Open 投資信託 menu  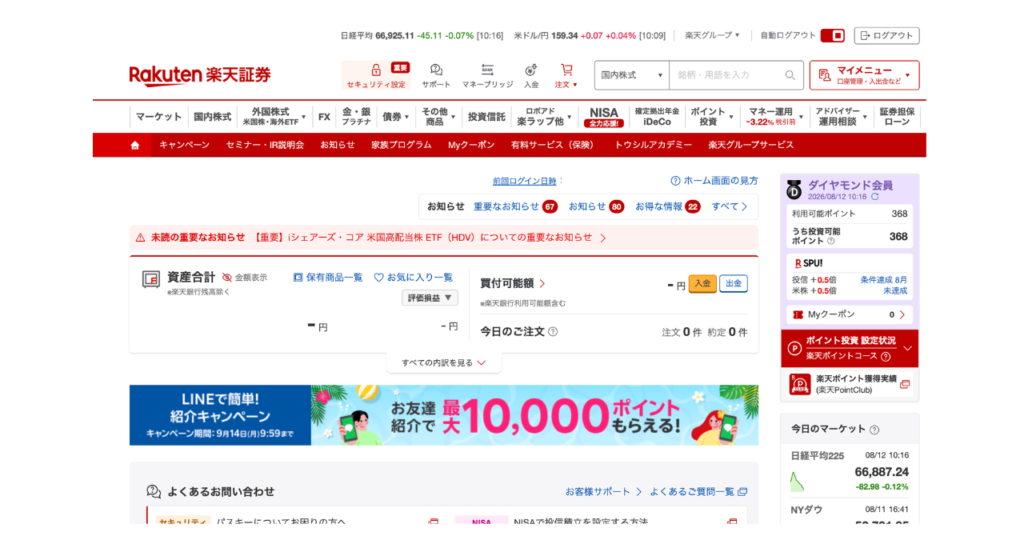click(487, 117)
